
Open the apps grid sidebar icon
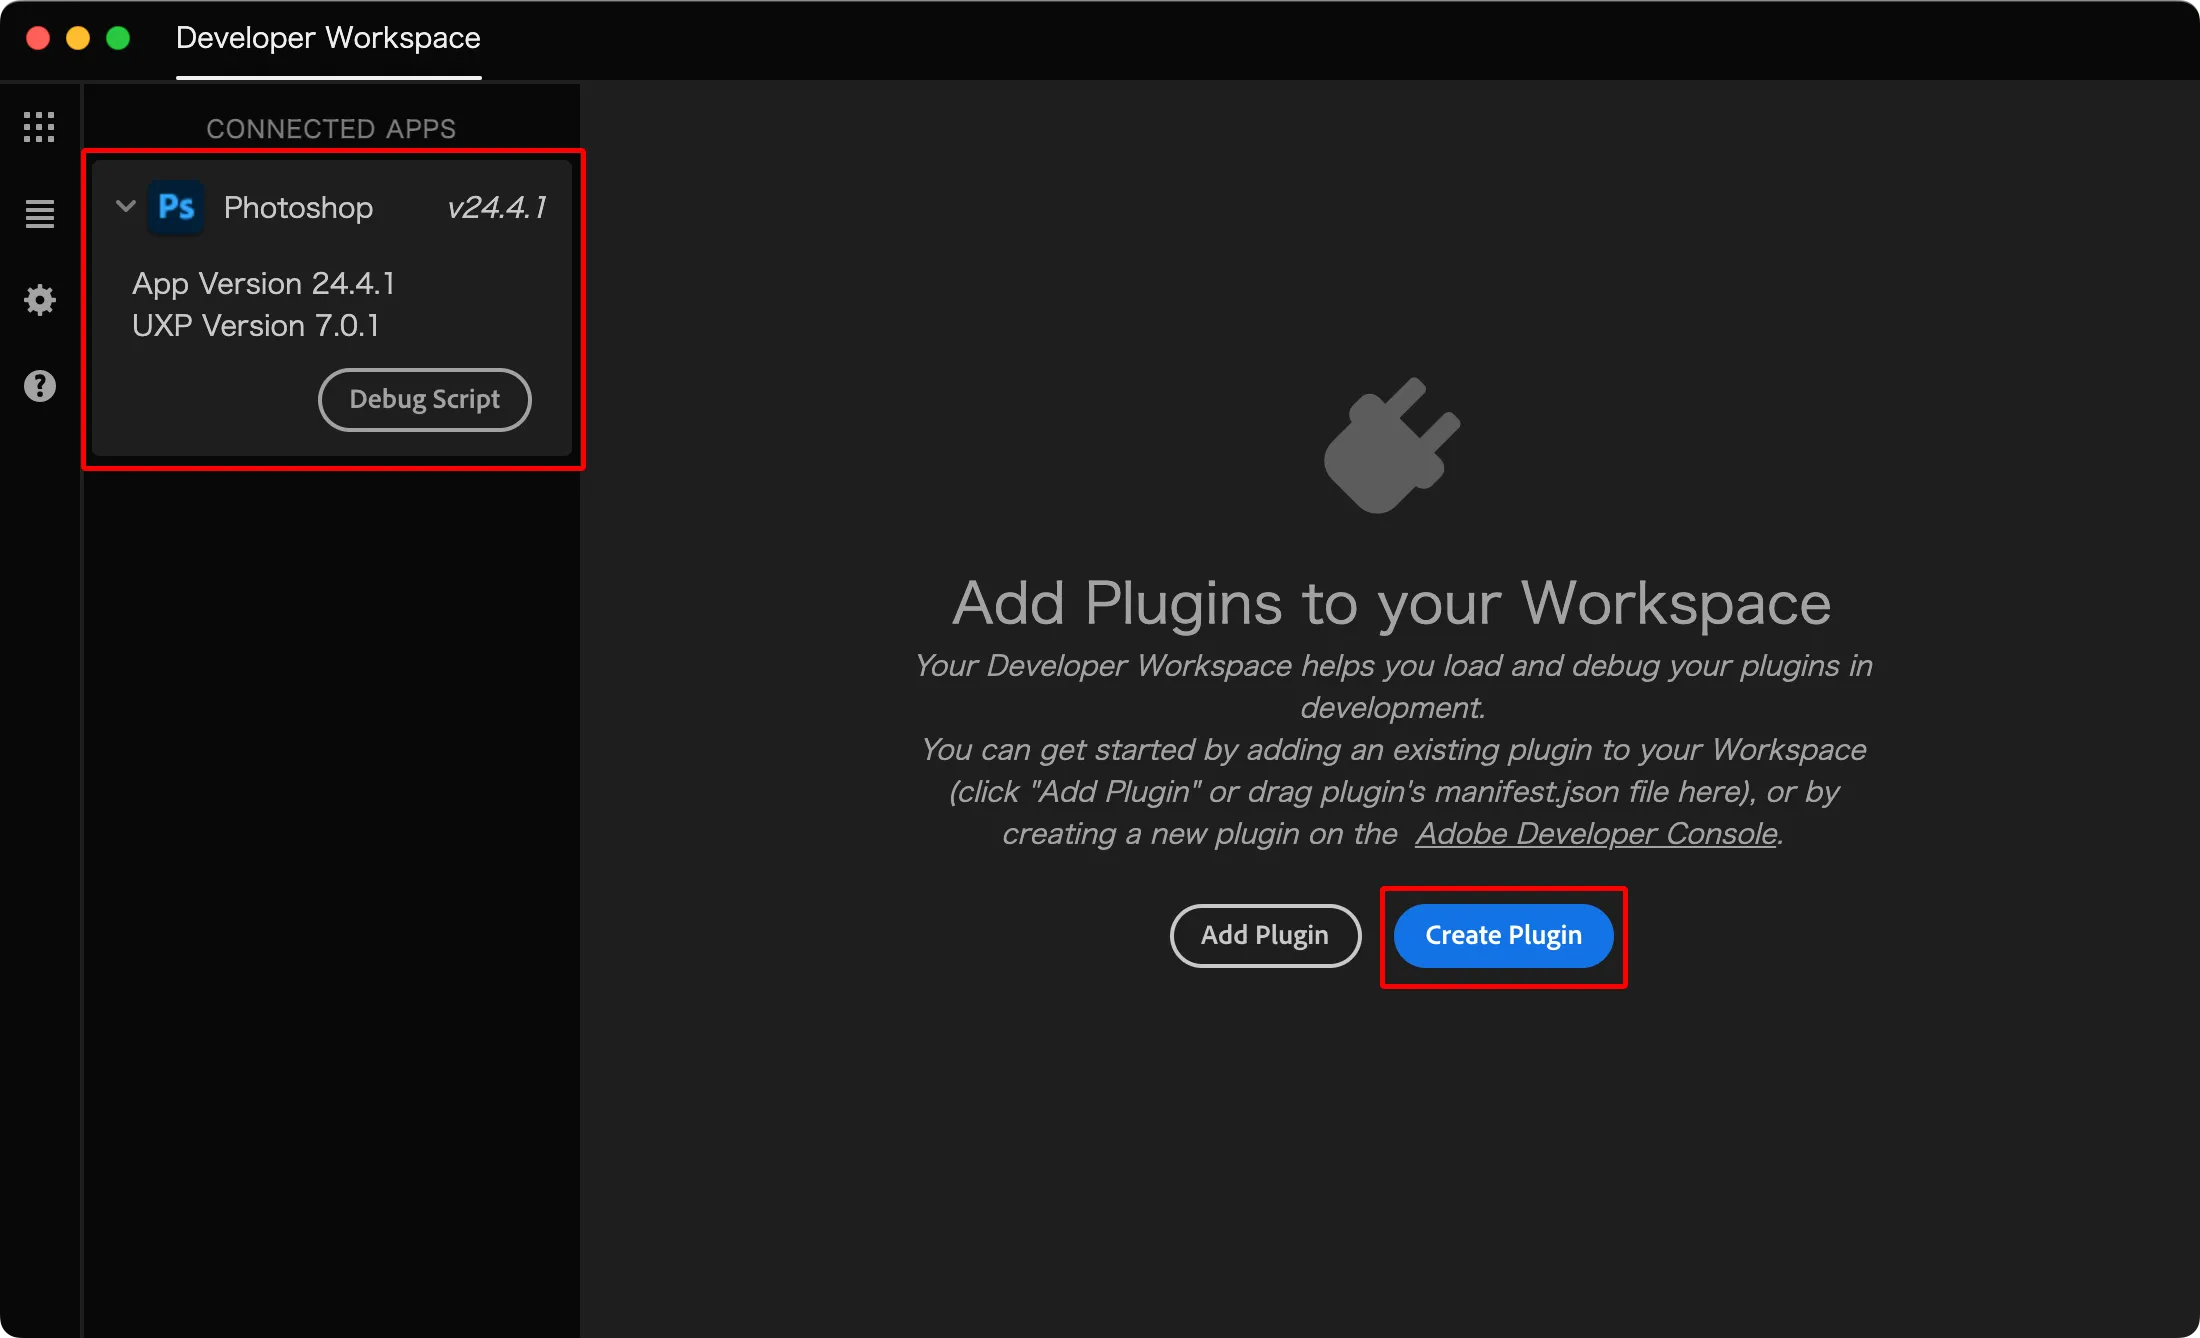click(x=39, y=127)
